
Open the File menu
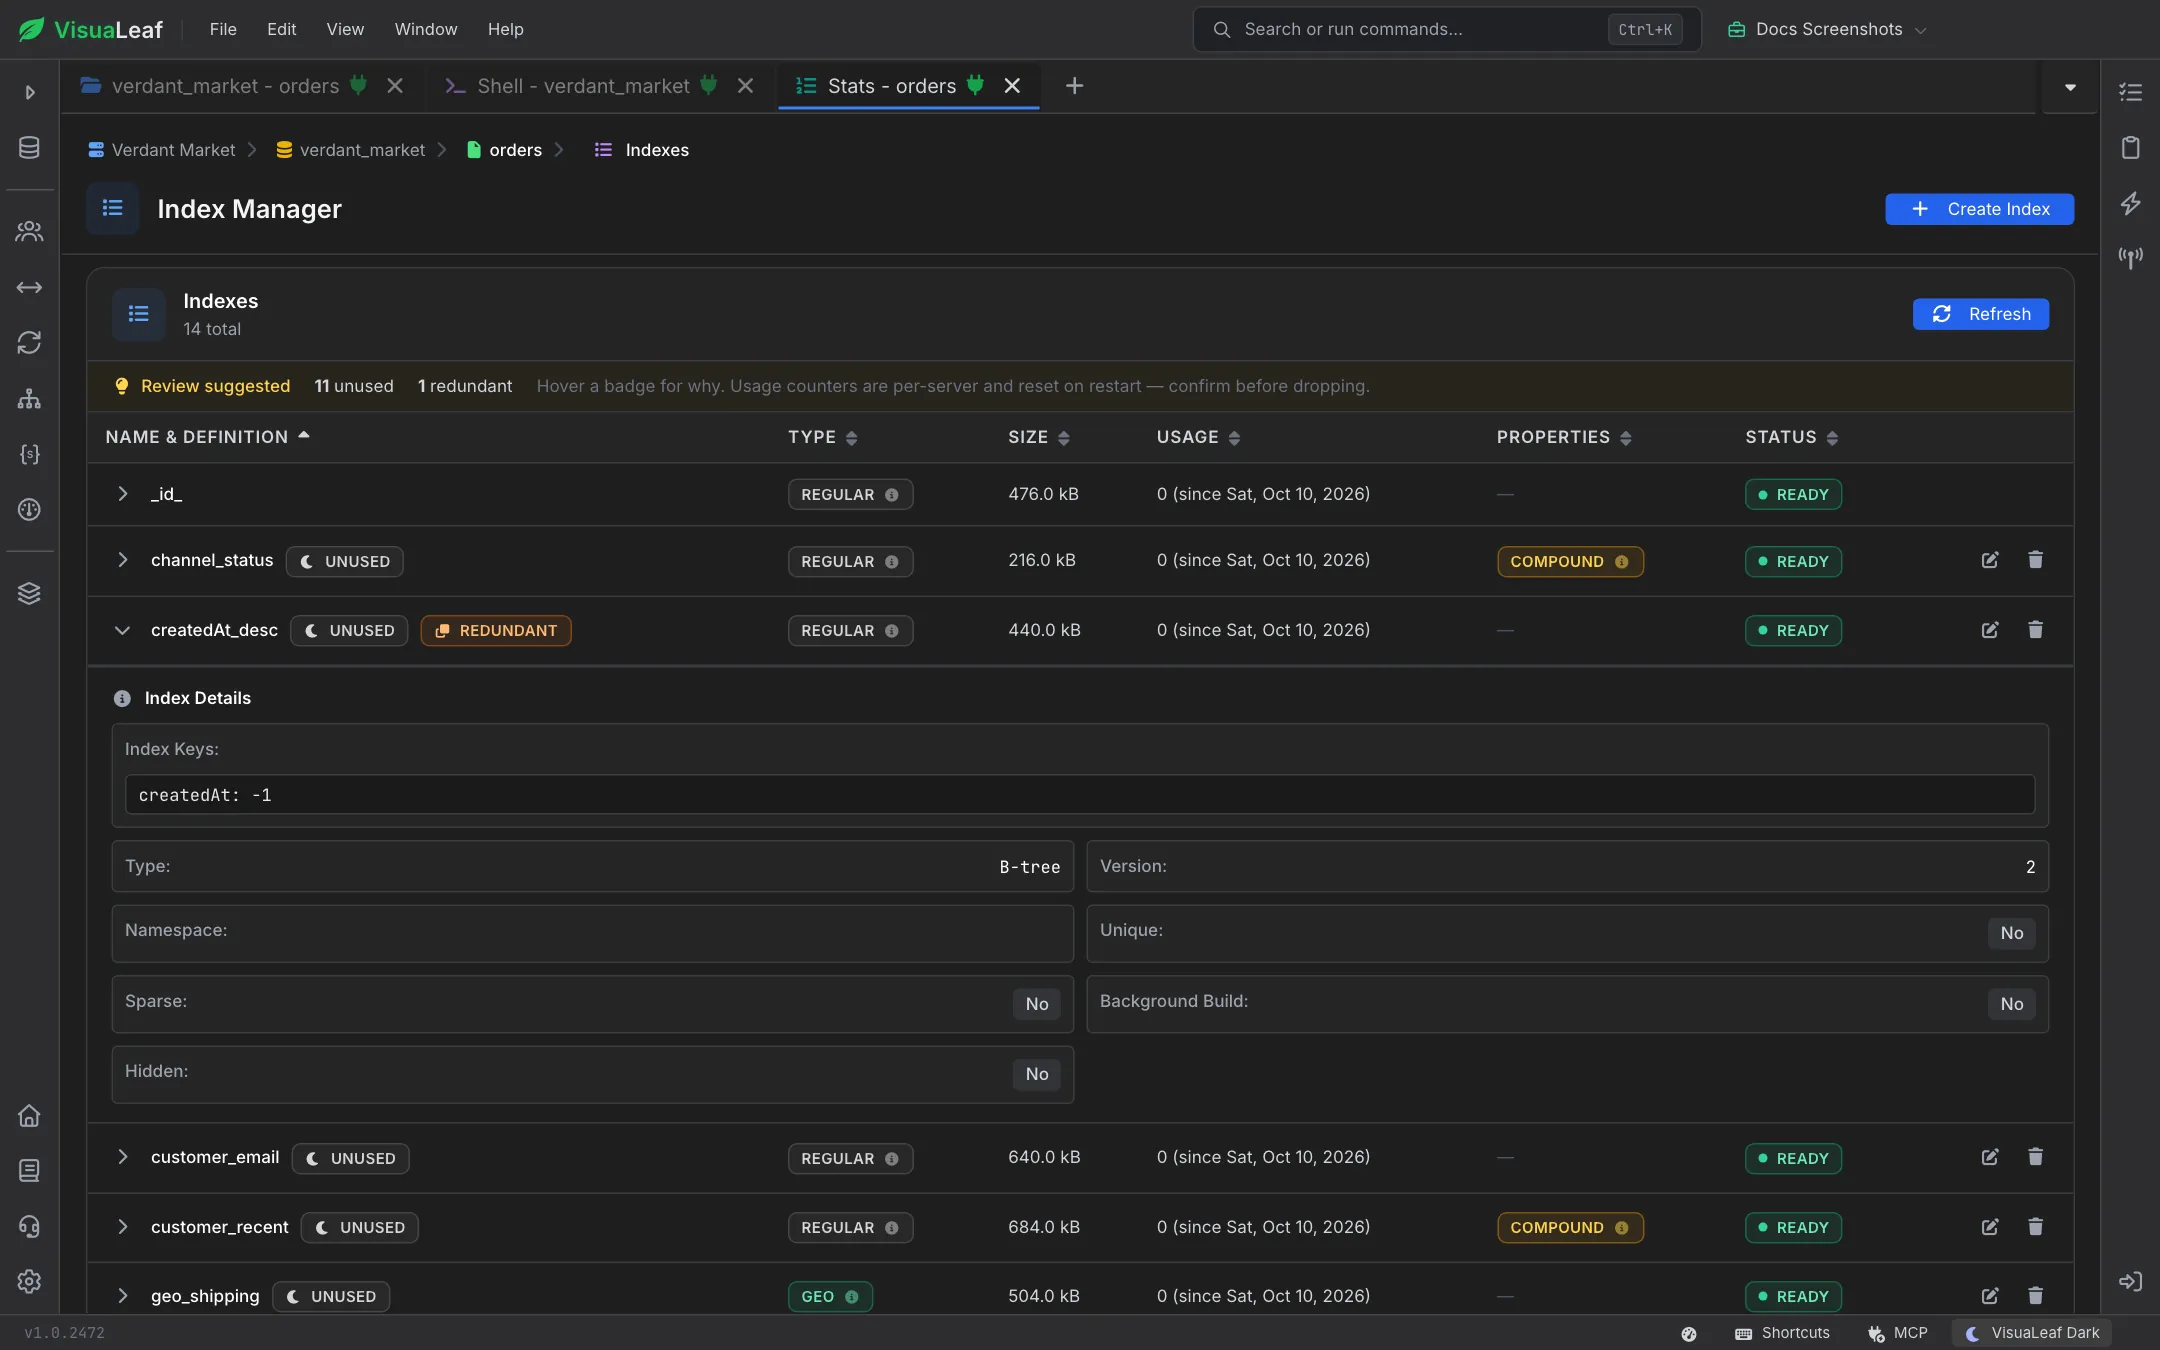(223, 29)
